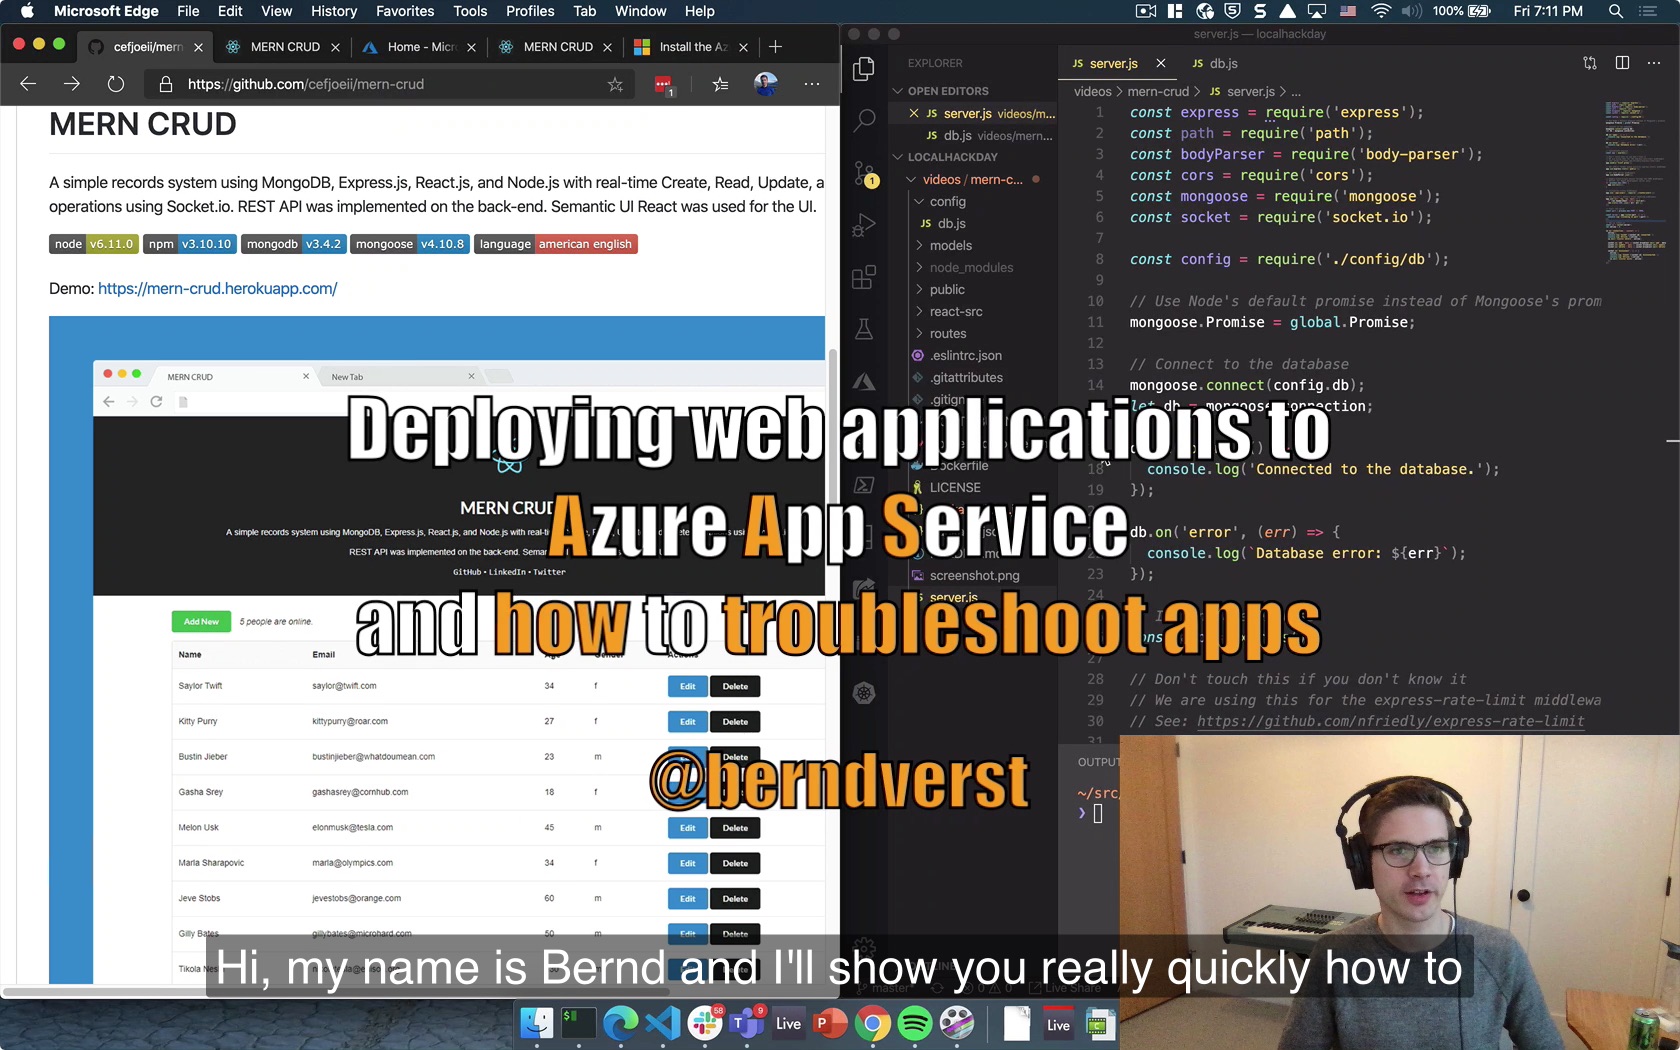The width and height of the screenshot is (1680, 1050).
Task: Open the mern-crud.herokuapp.com demo link
Action: click(217, 289)
